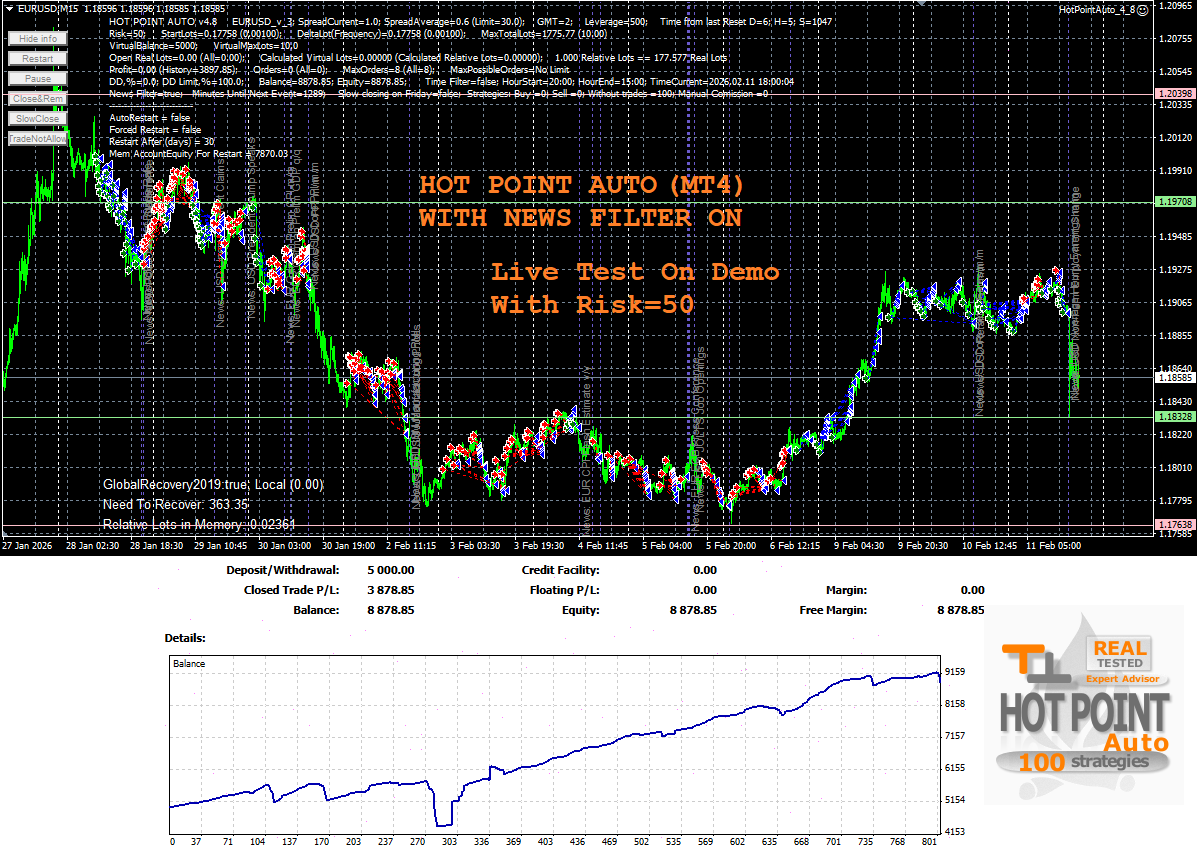Click the Deposit/Withdrawal value 5 000.00
1197x851 pixels.
[x=391, y=570]
